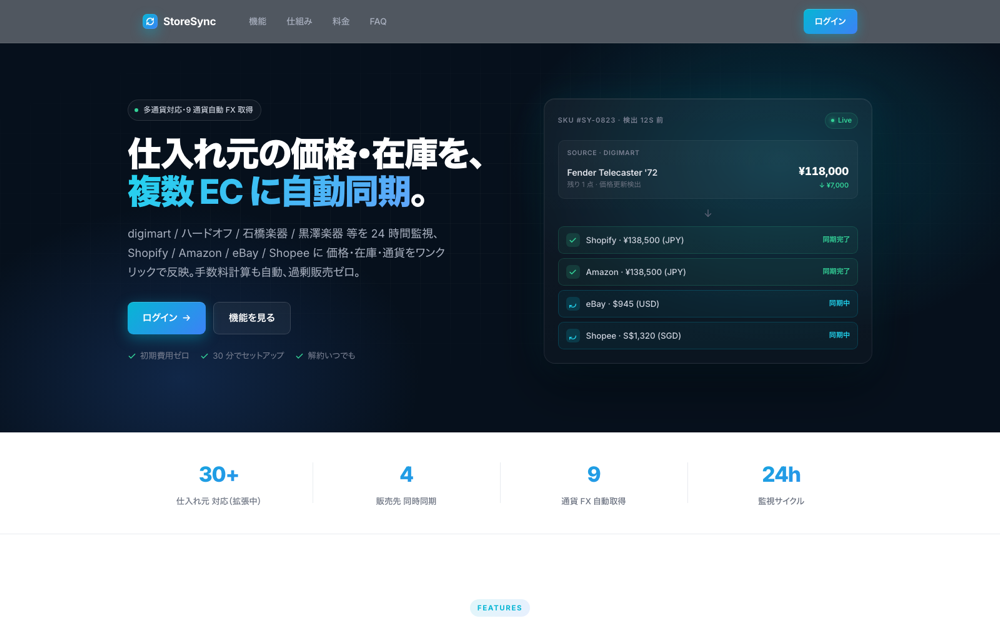Open the 仕組み nav menu item
1000x625 pixels.
click(299, 22)
